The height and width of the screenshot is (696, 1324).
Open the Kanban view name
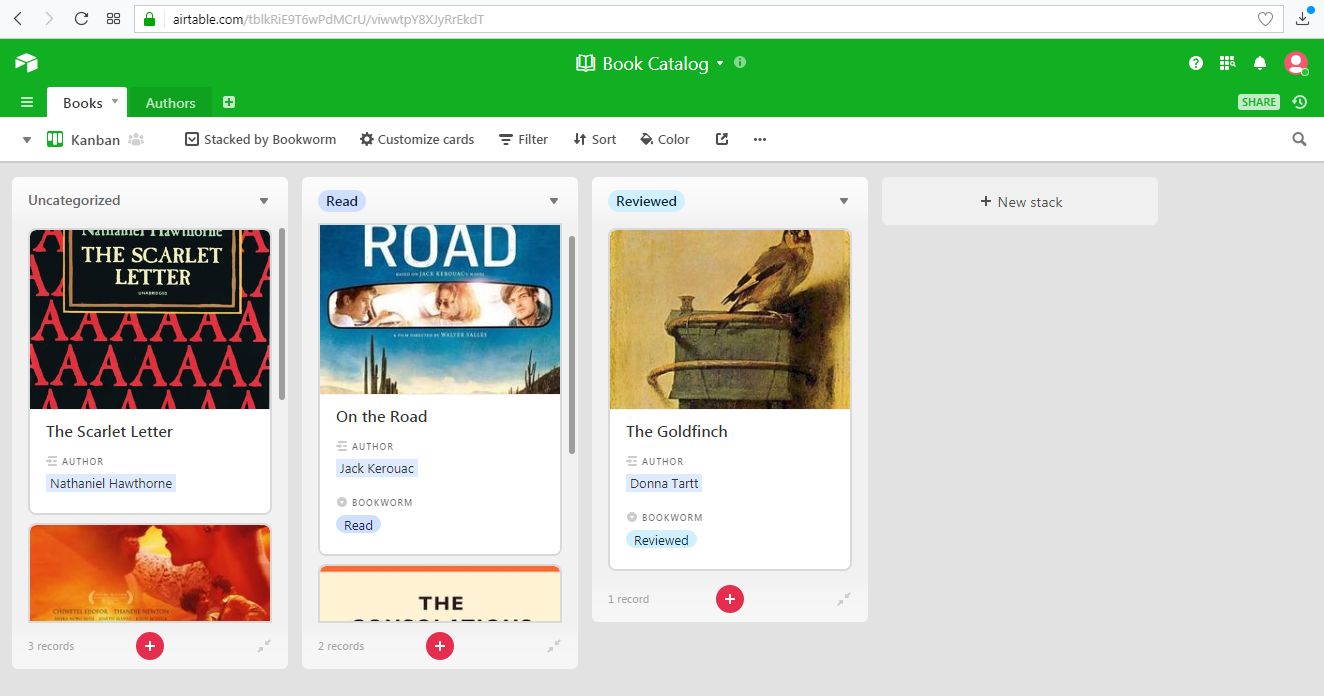pyautogui.click(x=95, y=140)
